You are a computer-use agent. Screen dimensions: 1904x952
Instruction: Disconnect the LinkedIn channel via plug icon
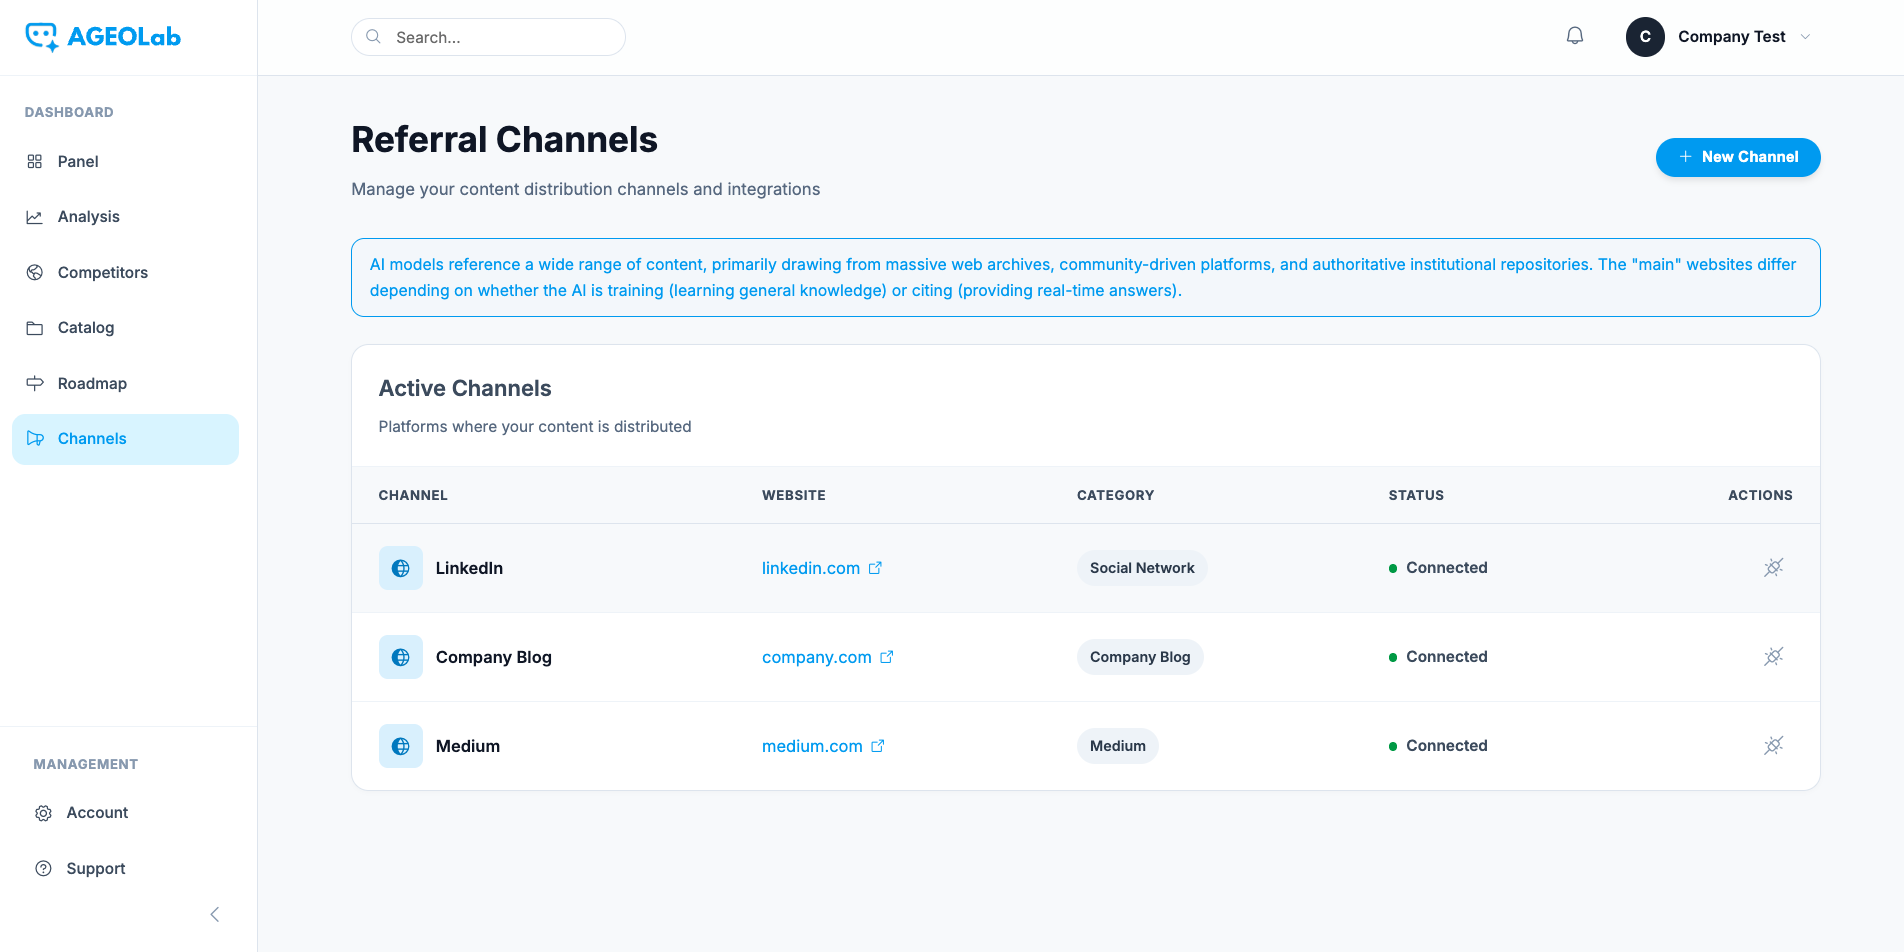coord(1773,568)
